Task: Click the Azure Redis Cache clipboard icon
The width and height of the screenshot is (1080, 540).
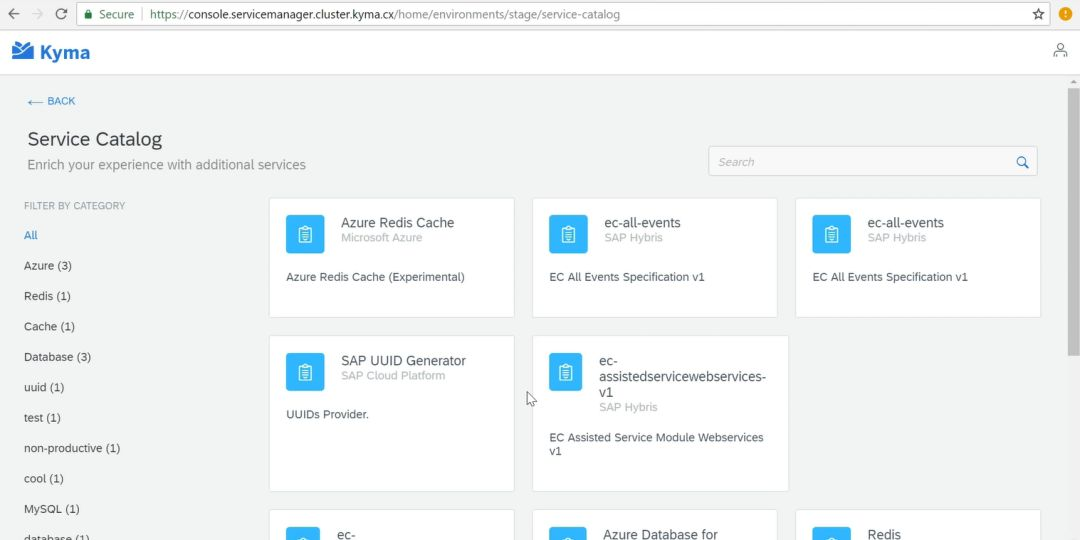Action: 305,234
